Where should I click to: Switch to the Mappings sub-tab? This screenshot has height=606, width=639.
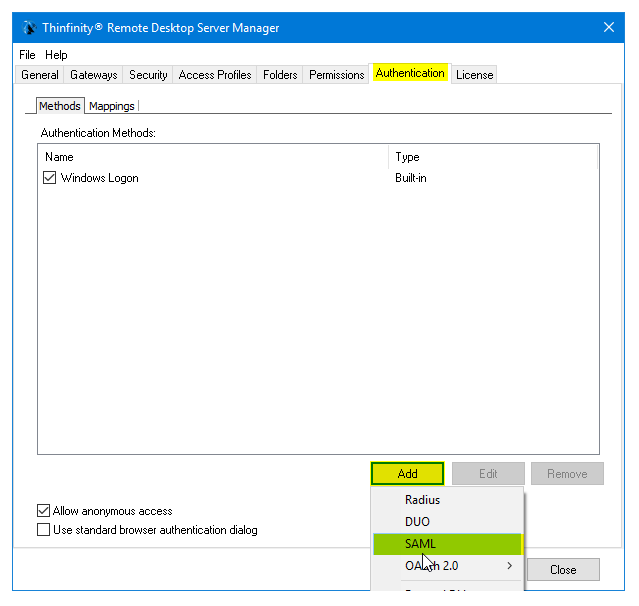(112, 106)
